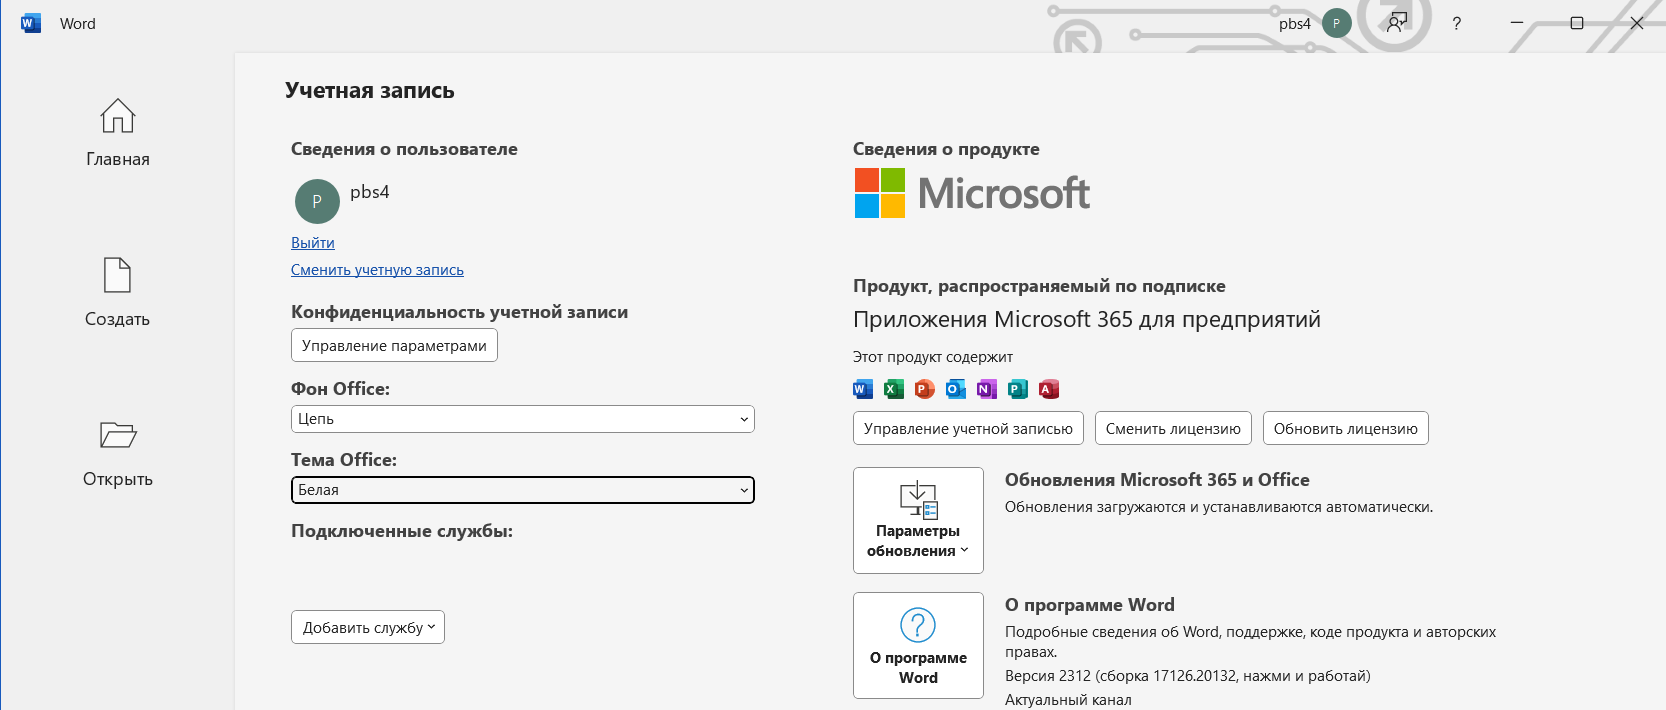Expand Параметры обновления options
Screen dimensions: 1666x710
(918, 520)
